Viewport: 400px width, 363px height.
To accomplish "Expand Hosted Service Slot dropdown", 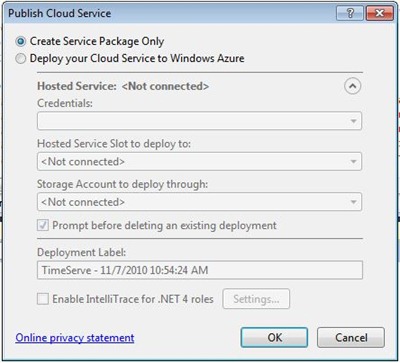I will (199, 162).
